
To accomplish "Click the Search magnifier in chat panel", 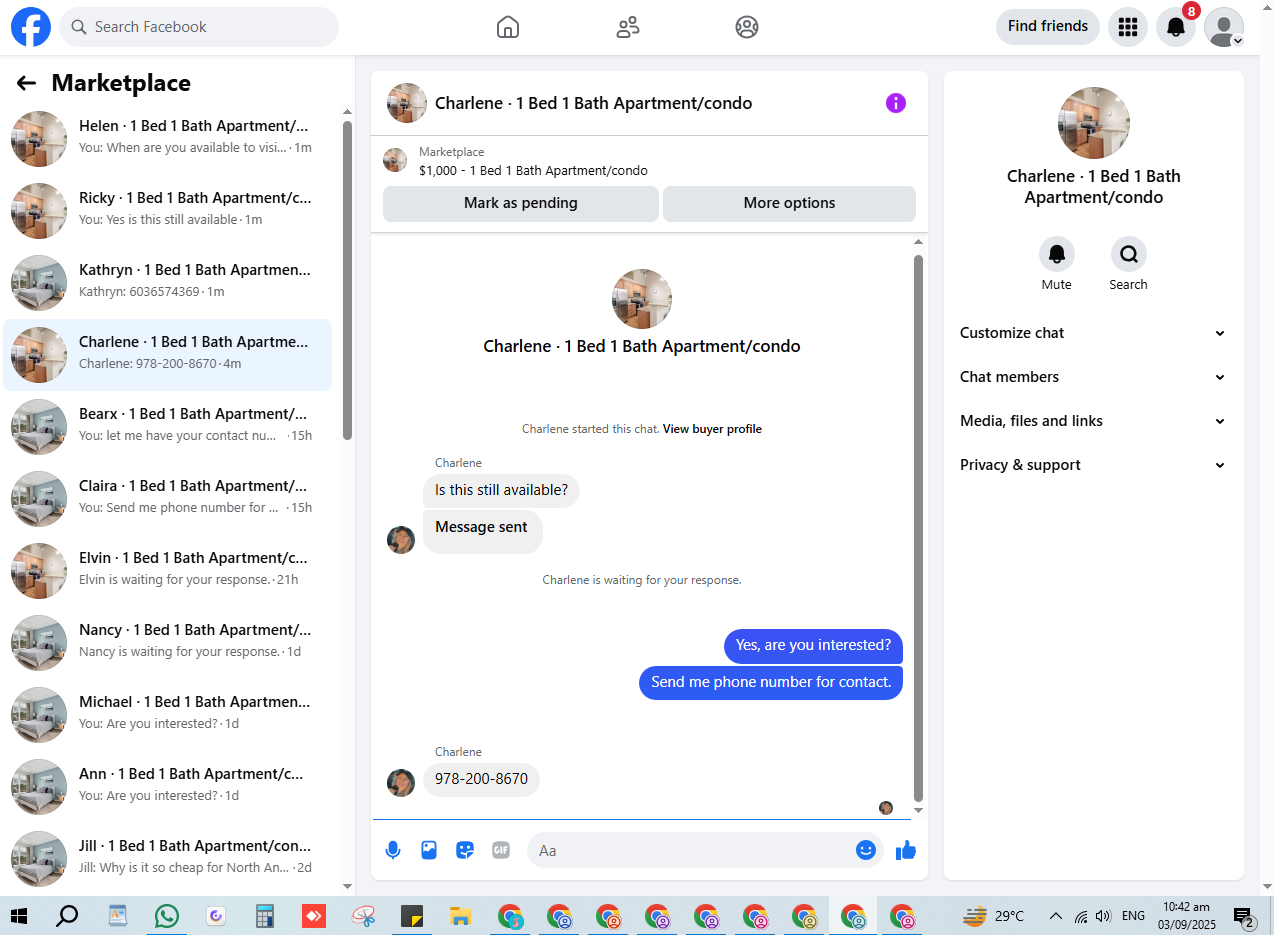I will pos(1128,254).
